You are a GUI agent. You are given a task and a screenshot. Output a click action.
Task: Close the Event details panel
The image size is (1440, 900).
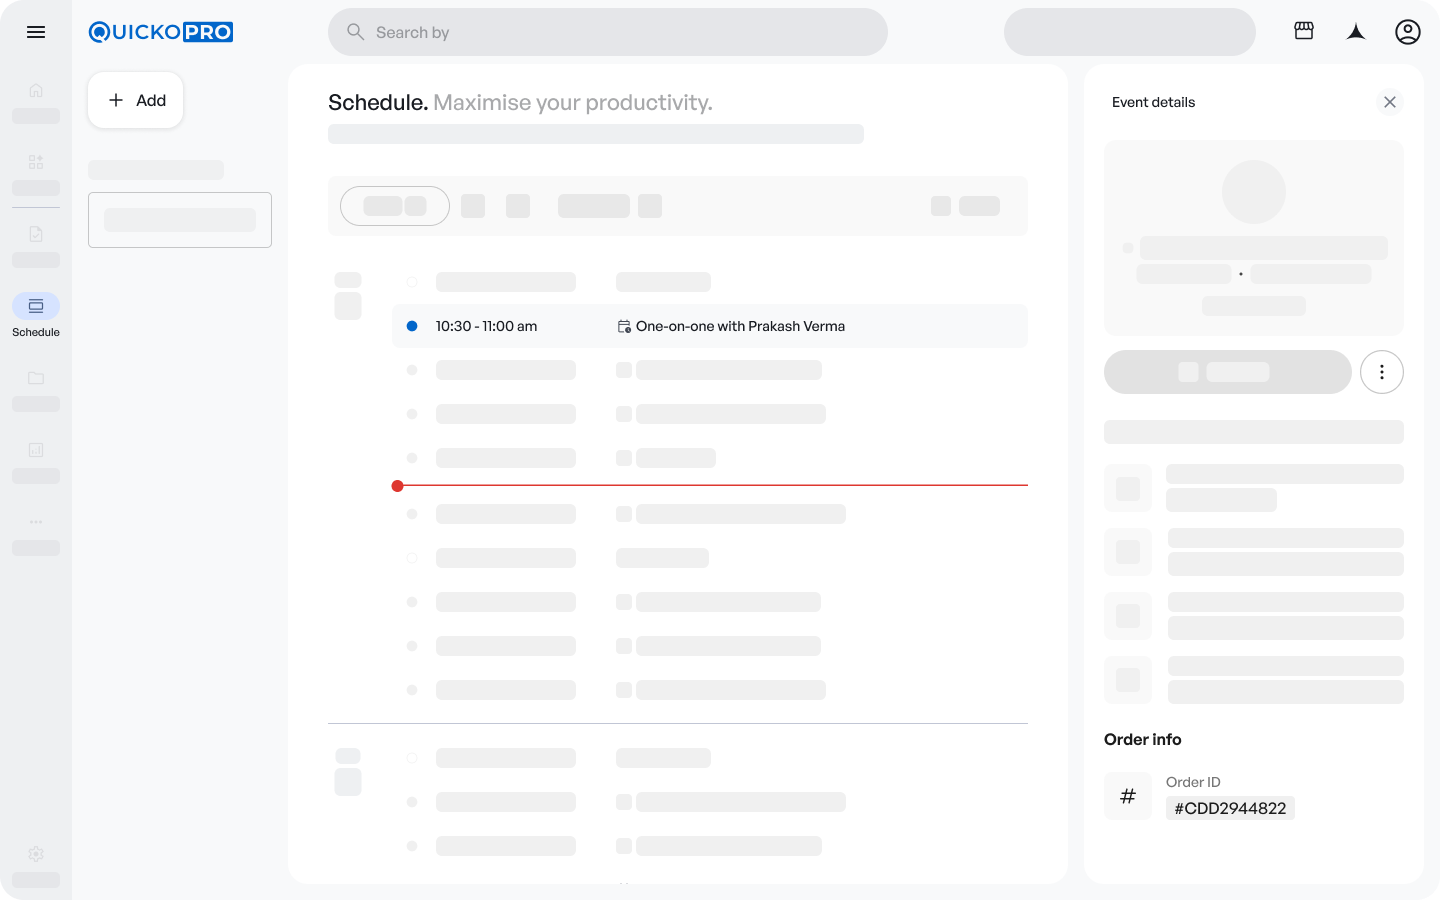(1389, 102)
